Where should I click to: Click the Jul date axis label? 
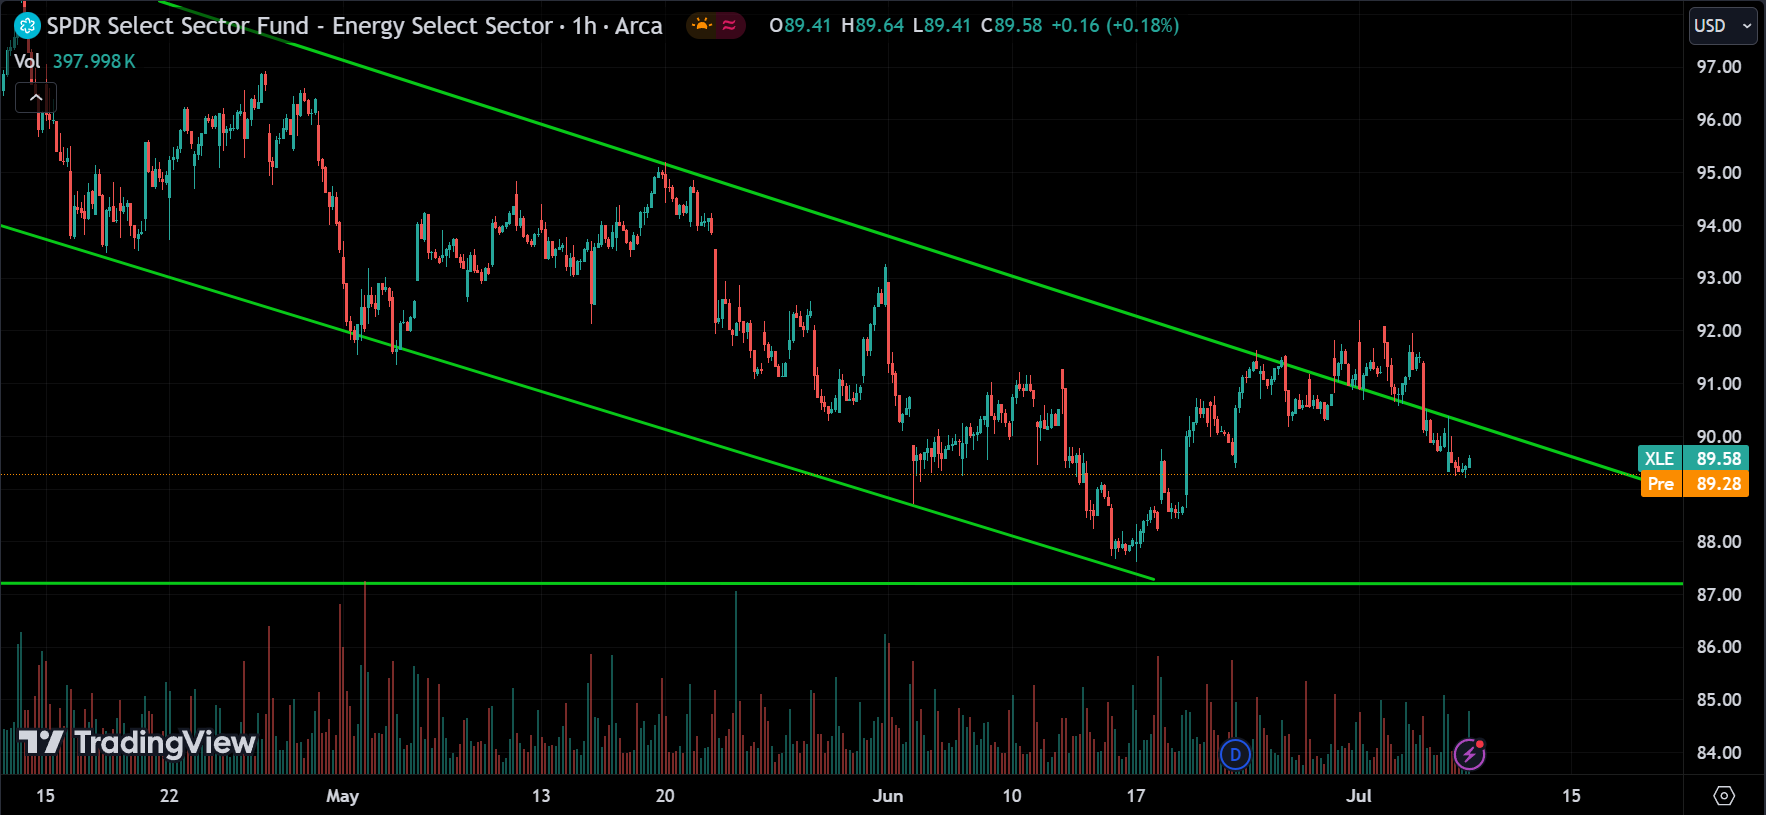tap(1359, 796)
